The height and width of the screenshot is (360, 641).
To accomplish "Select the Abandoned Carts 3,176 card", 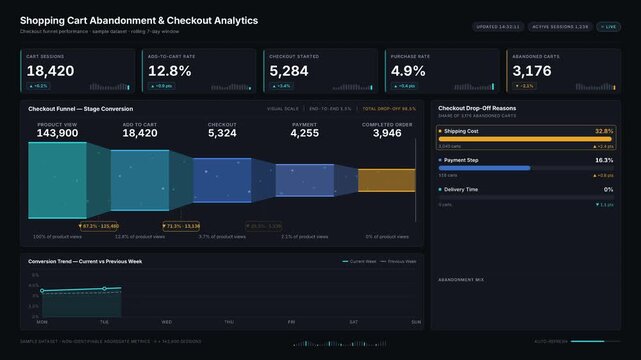I will (563, 71).
